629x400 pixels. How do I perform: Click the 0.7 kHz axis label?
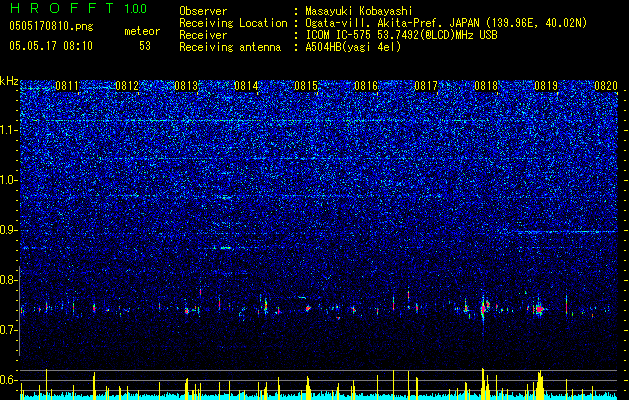(8, 330)
